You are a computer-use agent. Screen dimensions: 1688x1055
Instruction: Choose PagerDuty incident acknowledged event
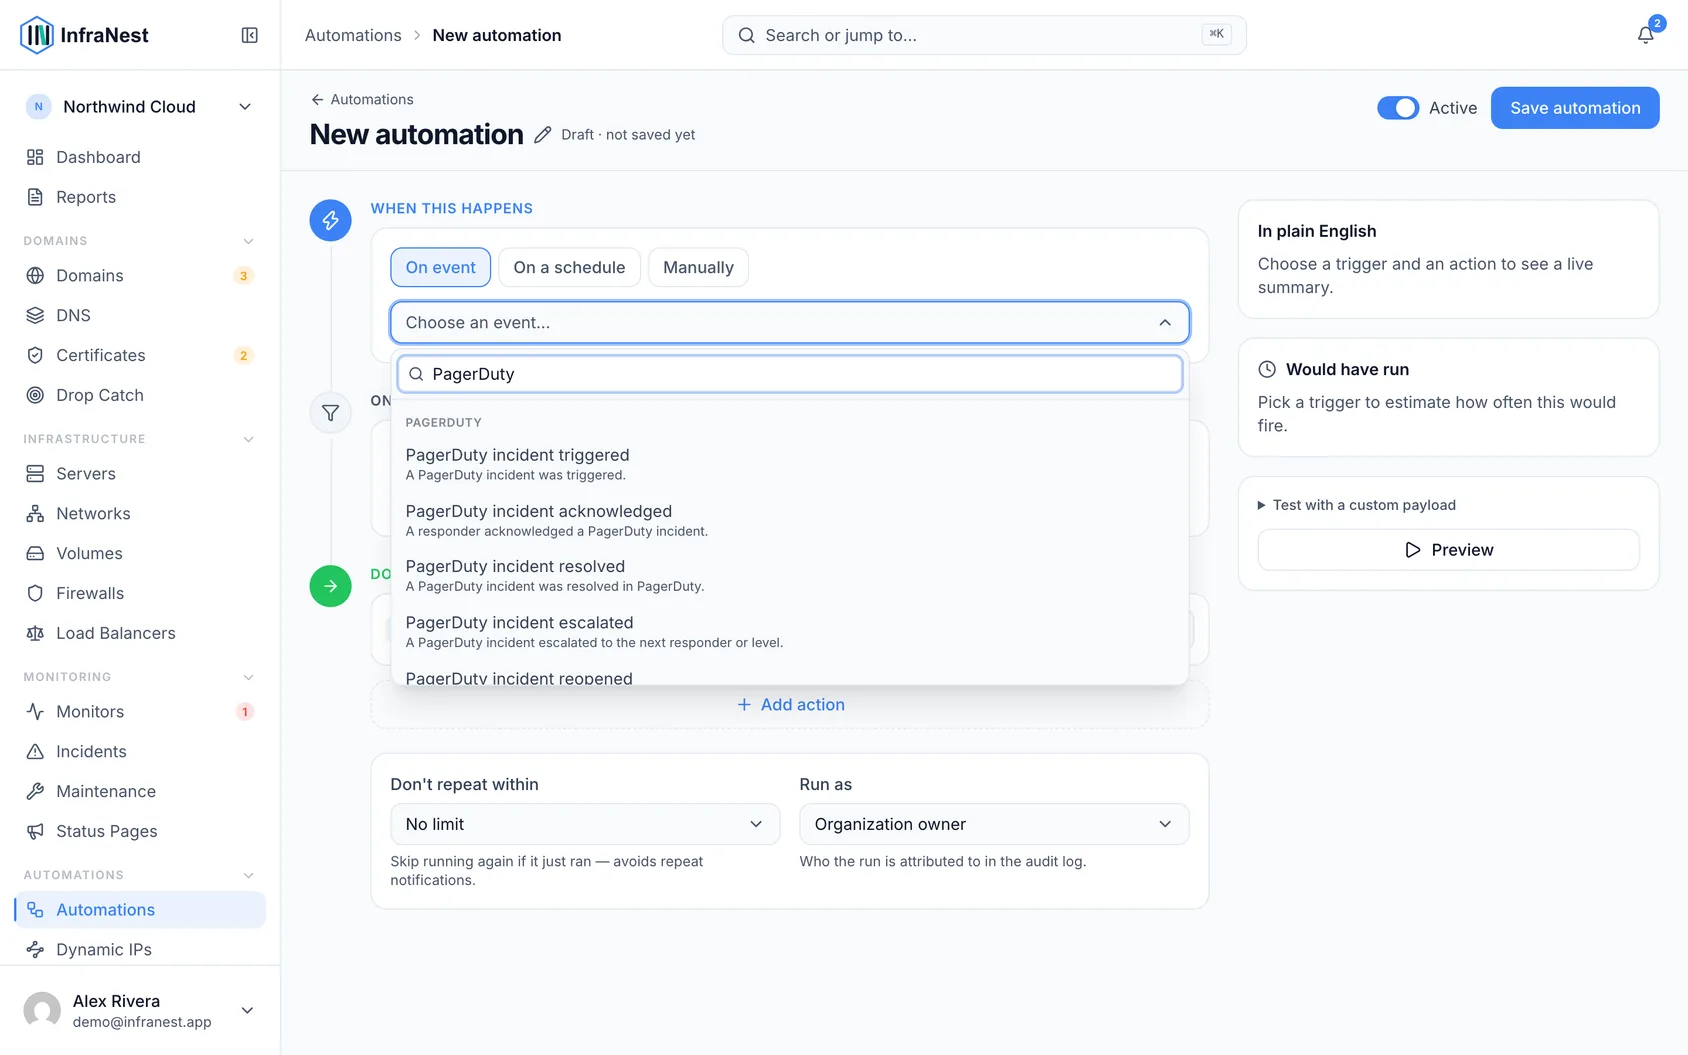click(x=790, y=520)
